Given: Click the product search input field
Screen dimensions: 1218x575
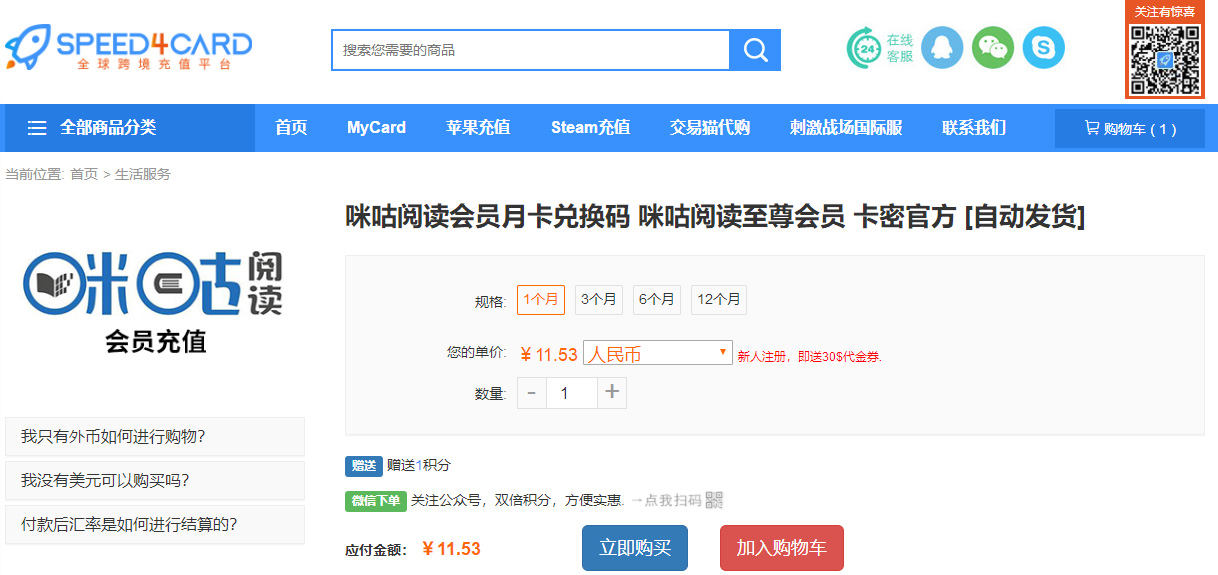Looking at the screenshot, I should click(531, 50).
